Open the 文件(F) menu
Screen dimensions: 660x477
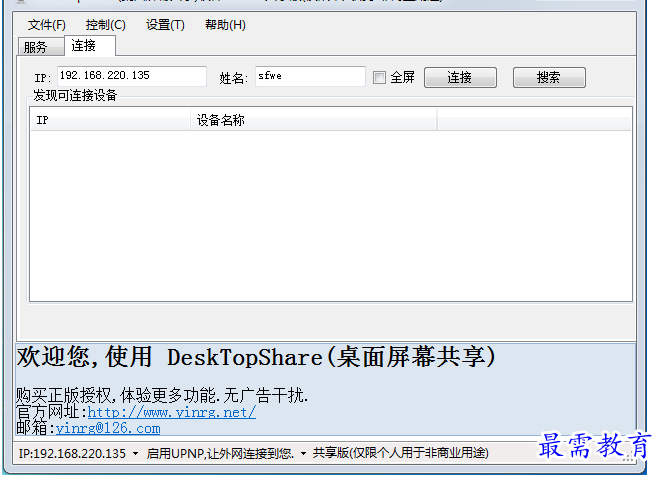point(47,25)
